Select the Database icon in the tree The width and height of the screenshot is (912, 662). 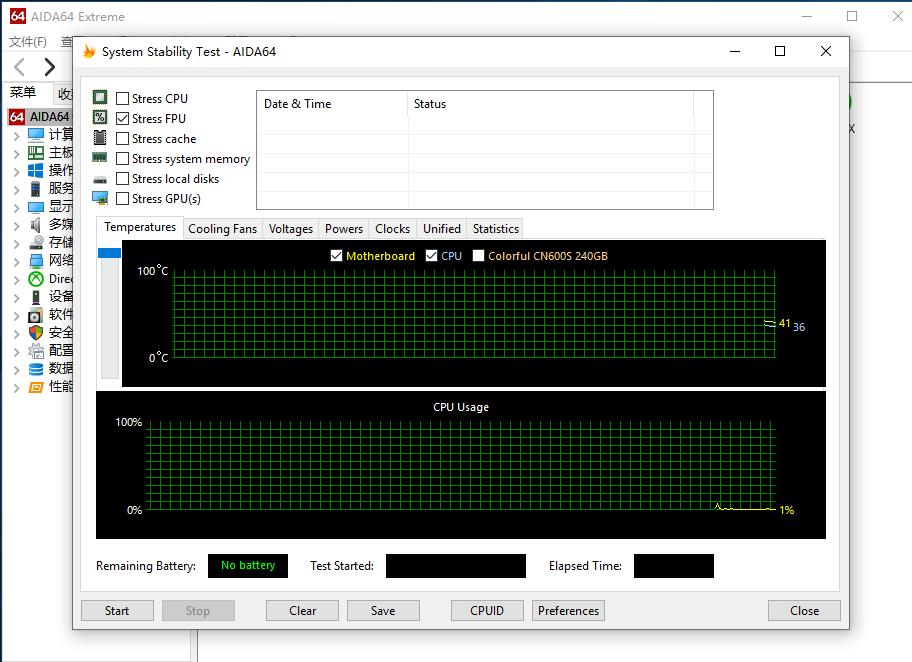[36, 369]
